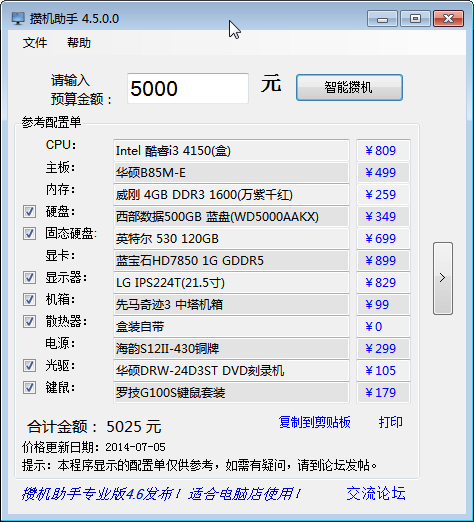The width and height of the screenshot is (474, 522).
Task: Click the ¥899 graphics card price
Action: 383,261
